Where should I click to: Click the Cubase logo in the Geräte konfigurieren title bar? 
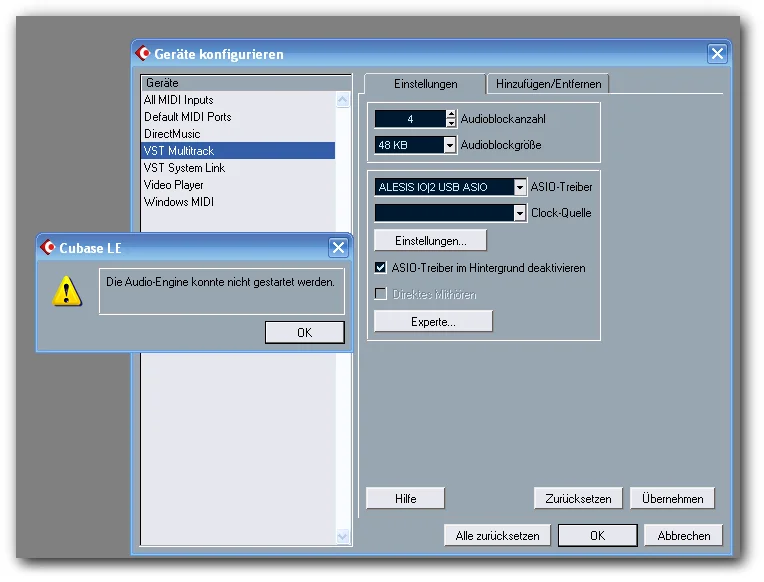[143, 53]
